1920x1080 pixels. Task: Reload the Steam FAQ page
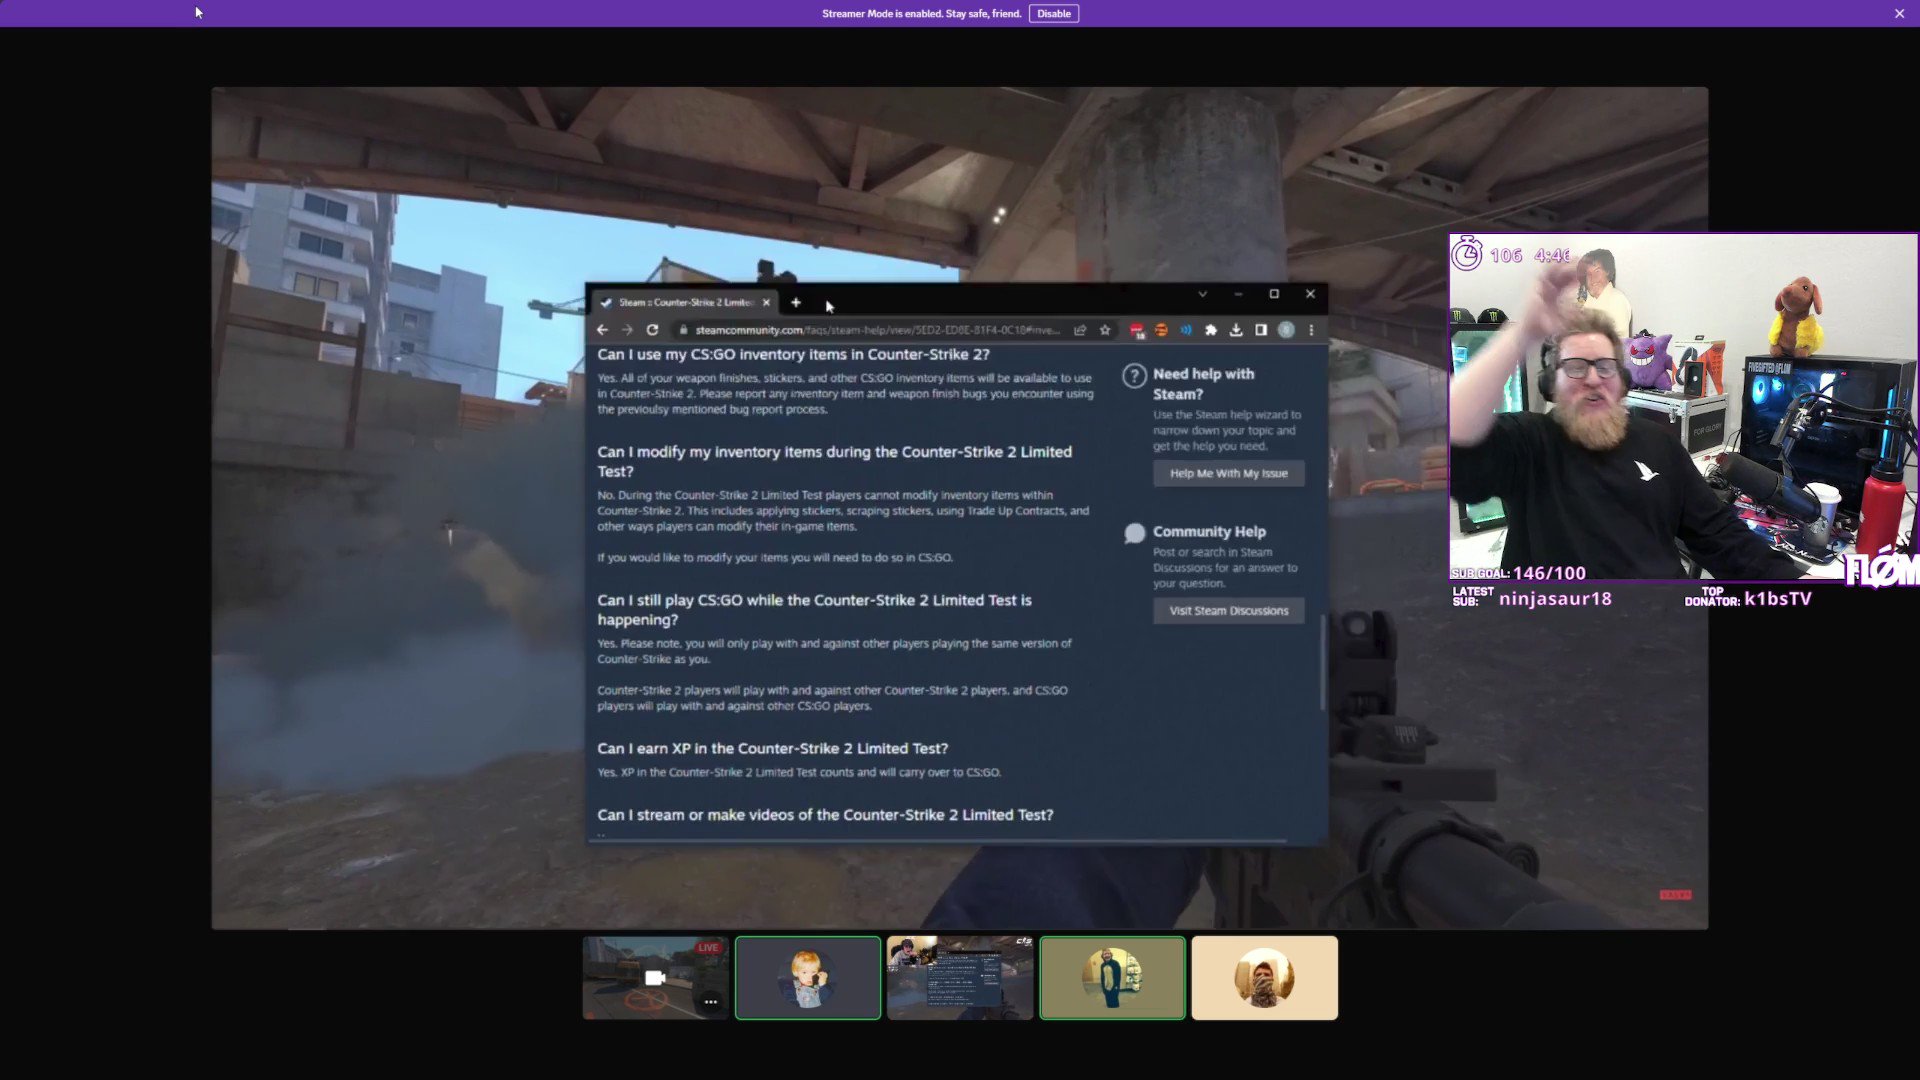pos(652,330)
